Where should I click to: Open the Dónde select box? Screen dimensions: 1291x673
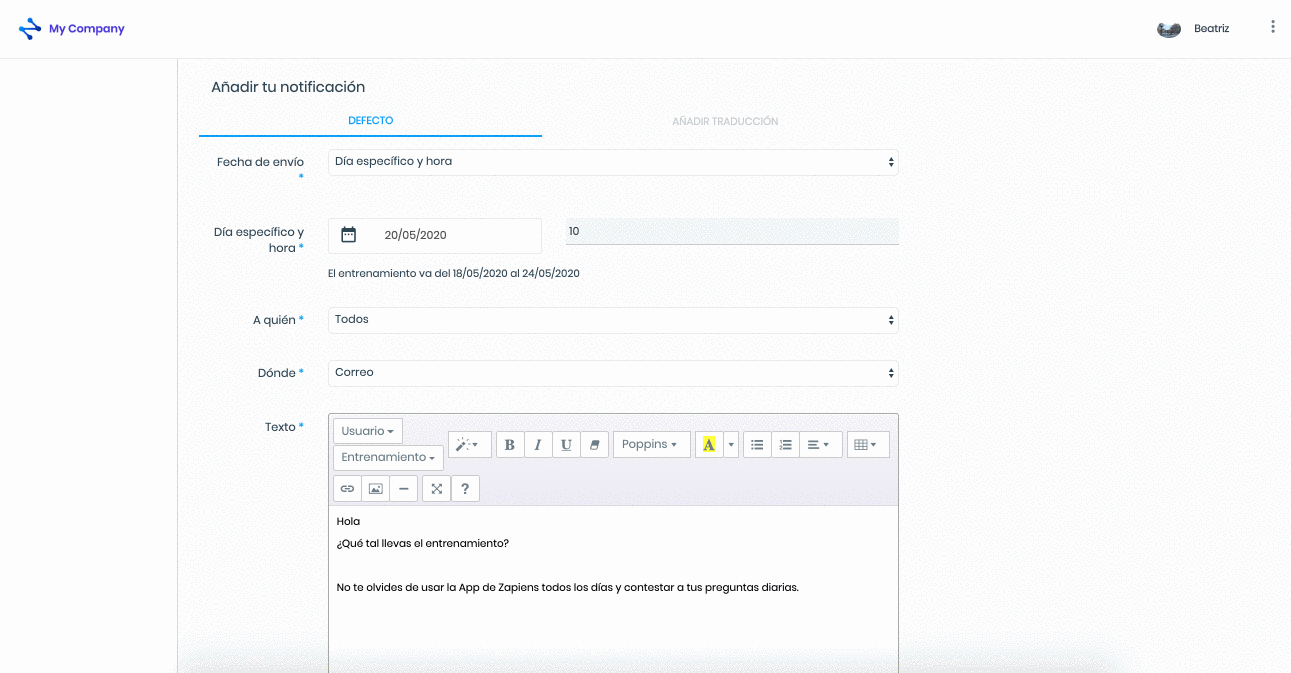(613, 373)
